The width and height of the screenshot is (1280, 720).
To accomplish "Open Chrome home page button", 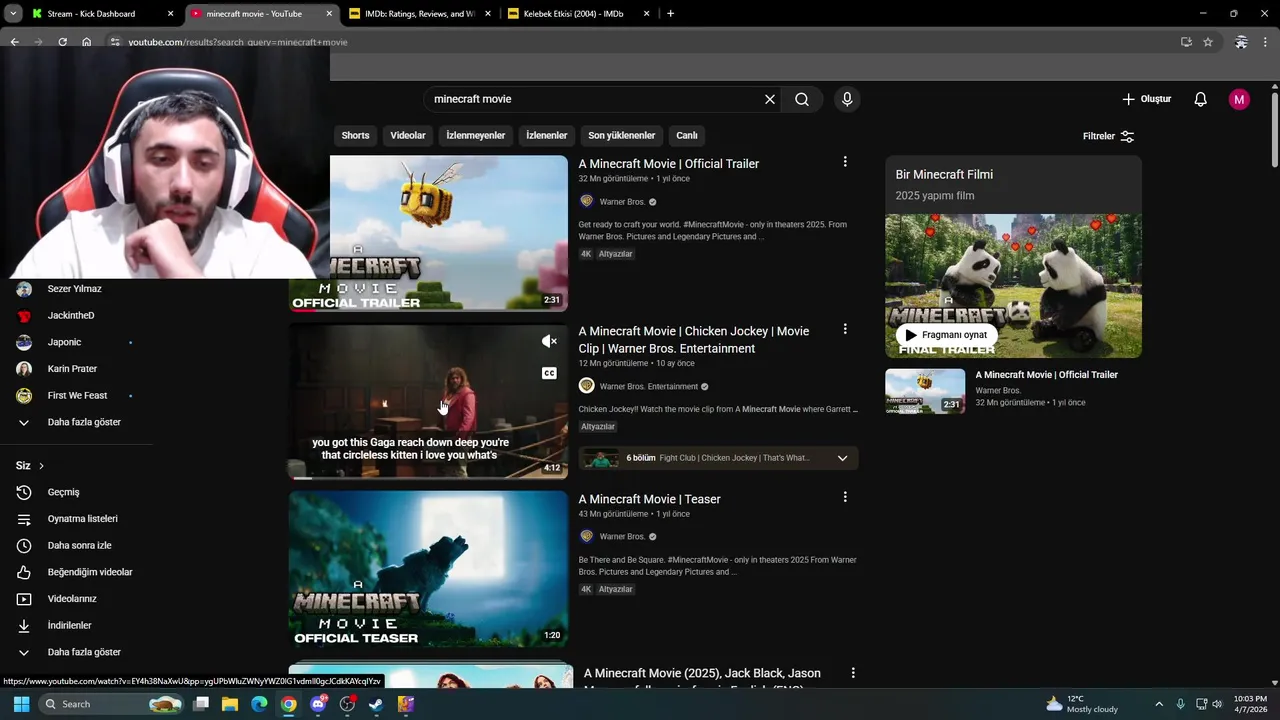I will coord(86,42).
